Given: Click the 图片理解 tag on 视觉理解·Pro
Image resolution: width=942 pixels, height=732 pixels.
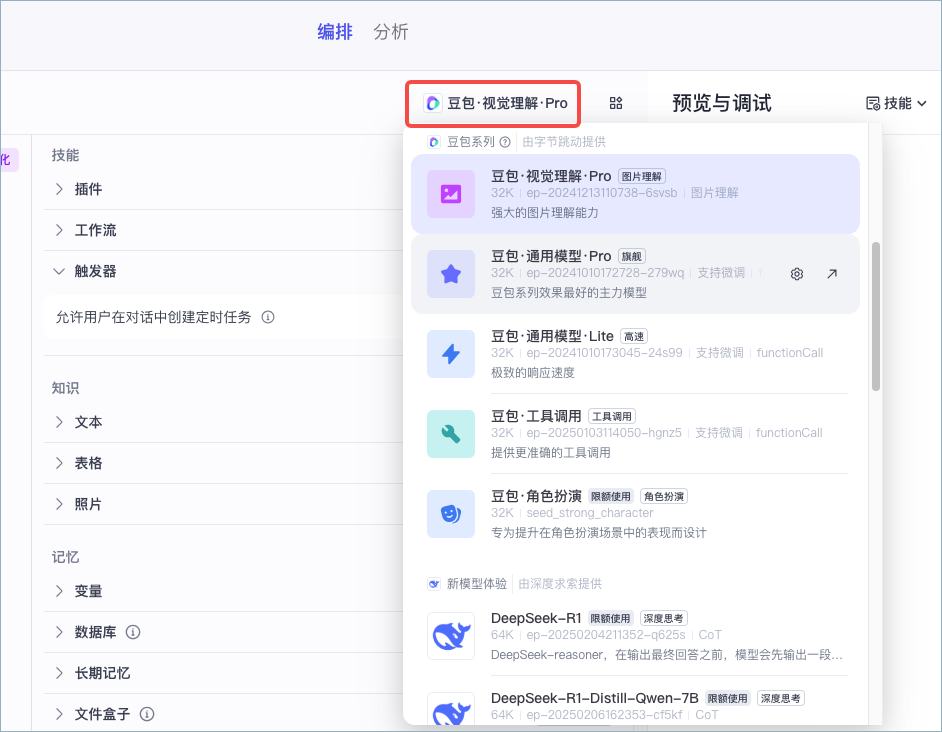Looking at the screenshot, I should pyautogui.click(x=642, y=177).
